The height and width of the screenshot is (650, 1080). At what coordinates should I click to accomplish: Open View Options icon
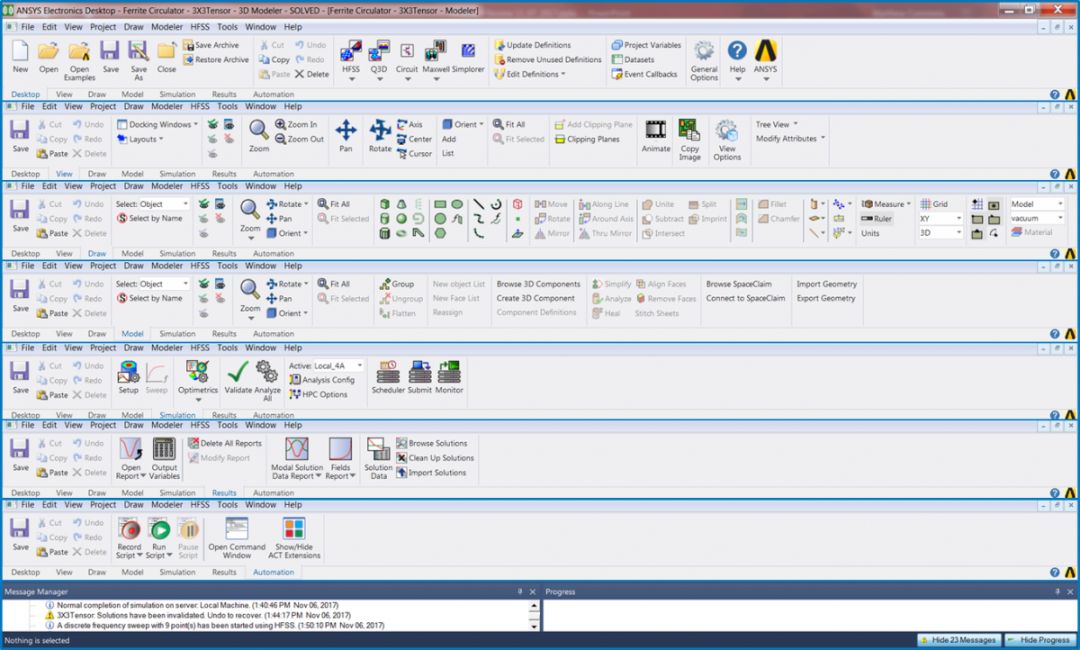click(x=727, y=131)
